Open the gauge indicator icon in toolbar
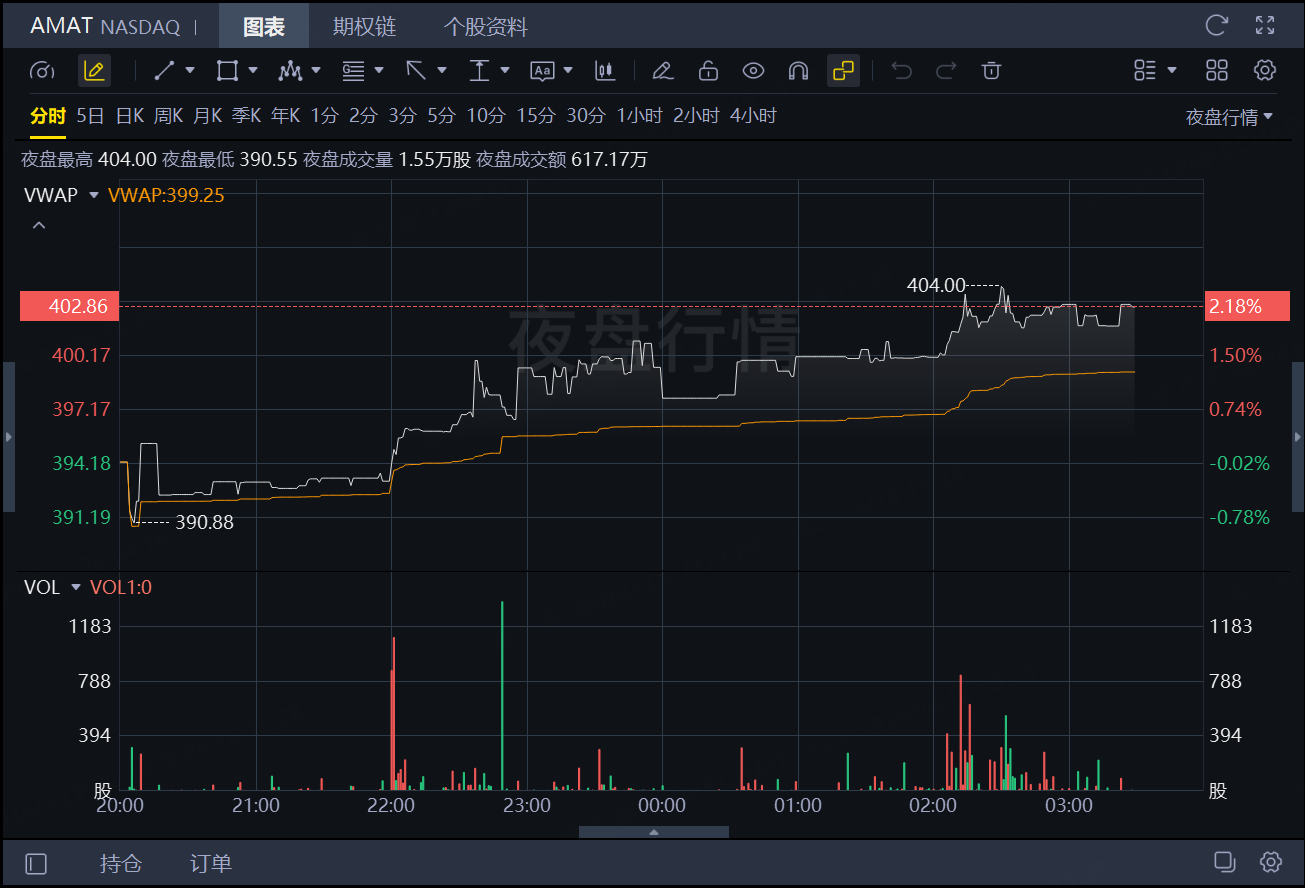Viewport: 1305px width, 888px height. 42,71
